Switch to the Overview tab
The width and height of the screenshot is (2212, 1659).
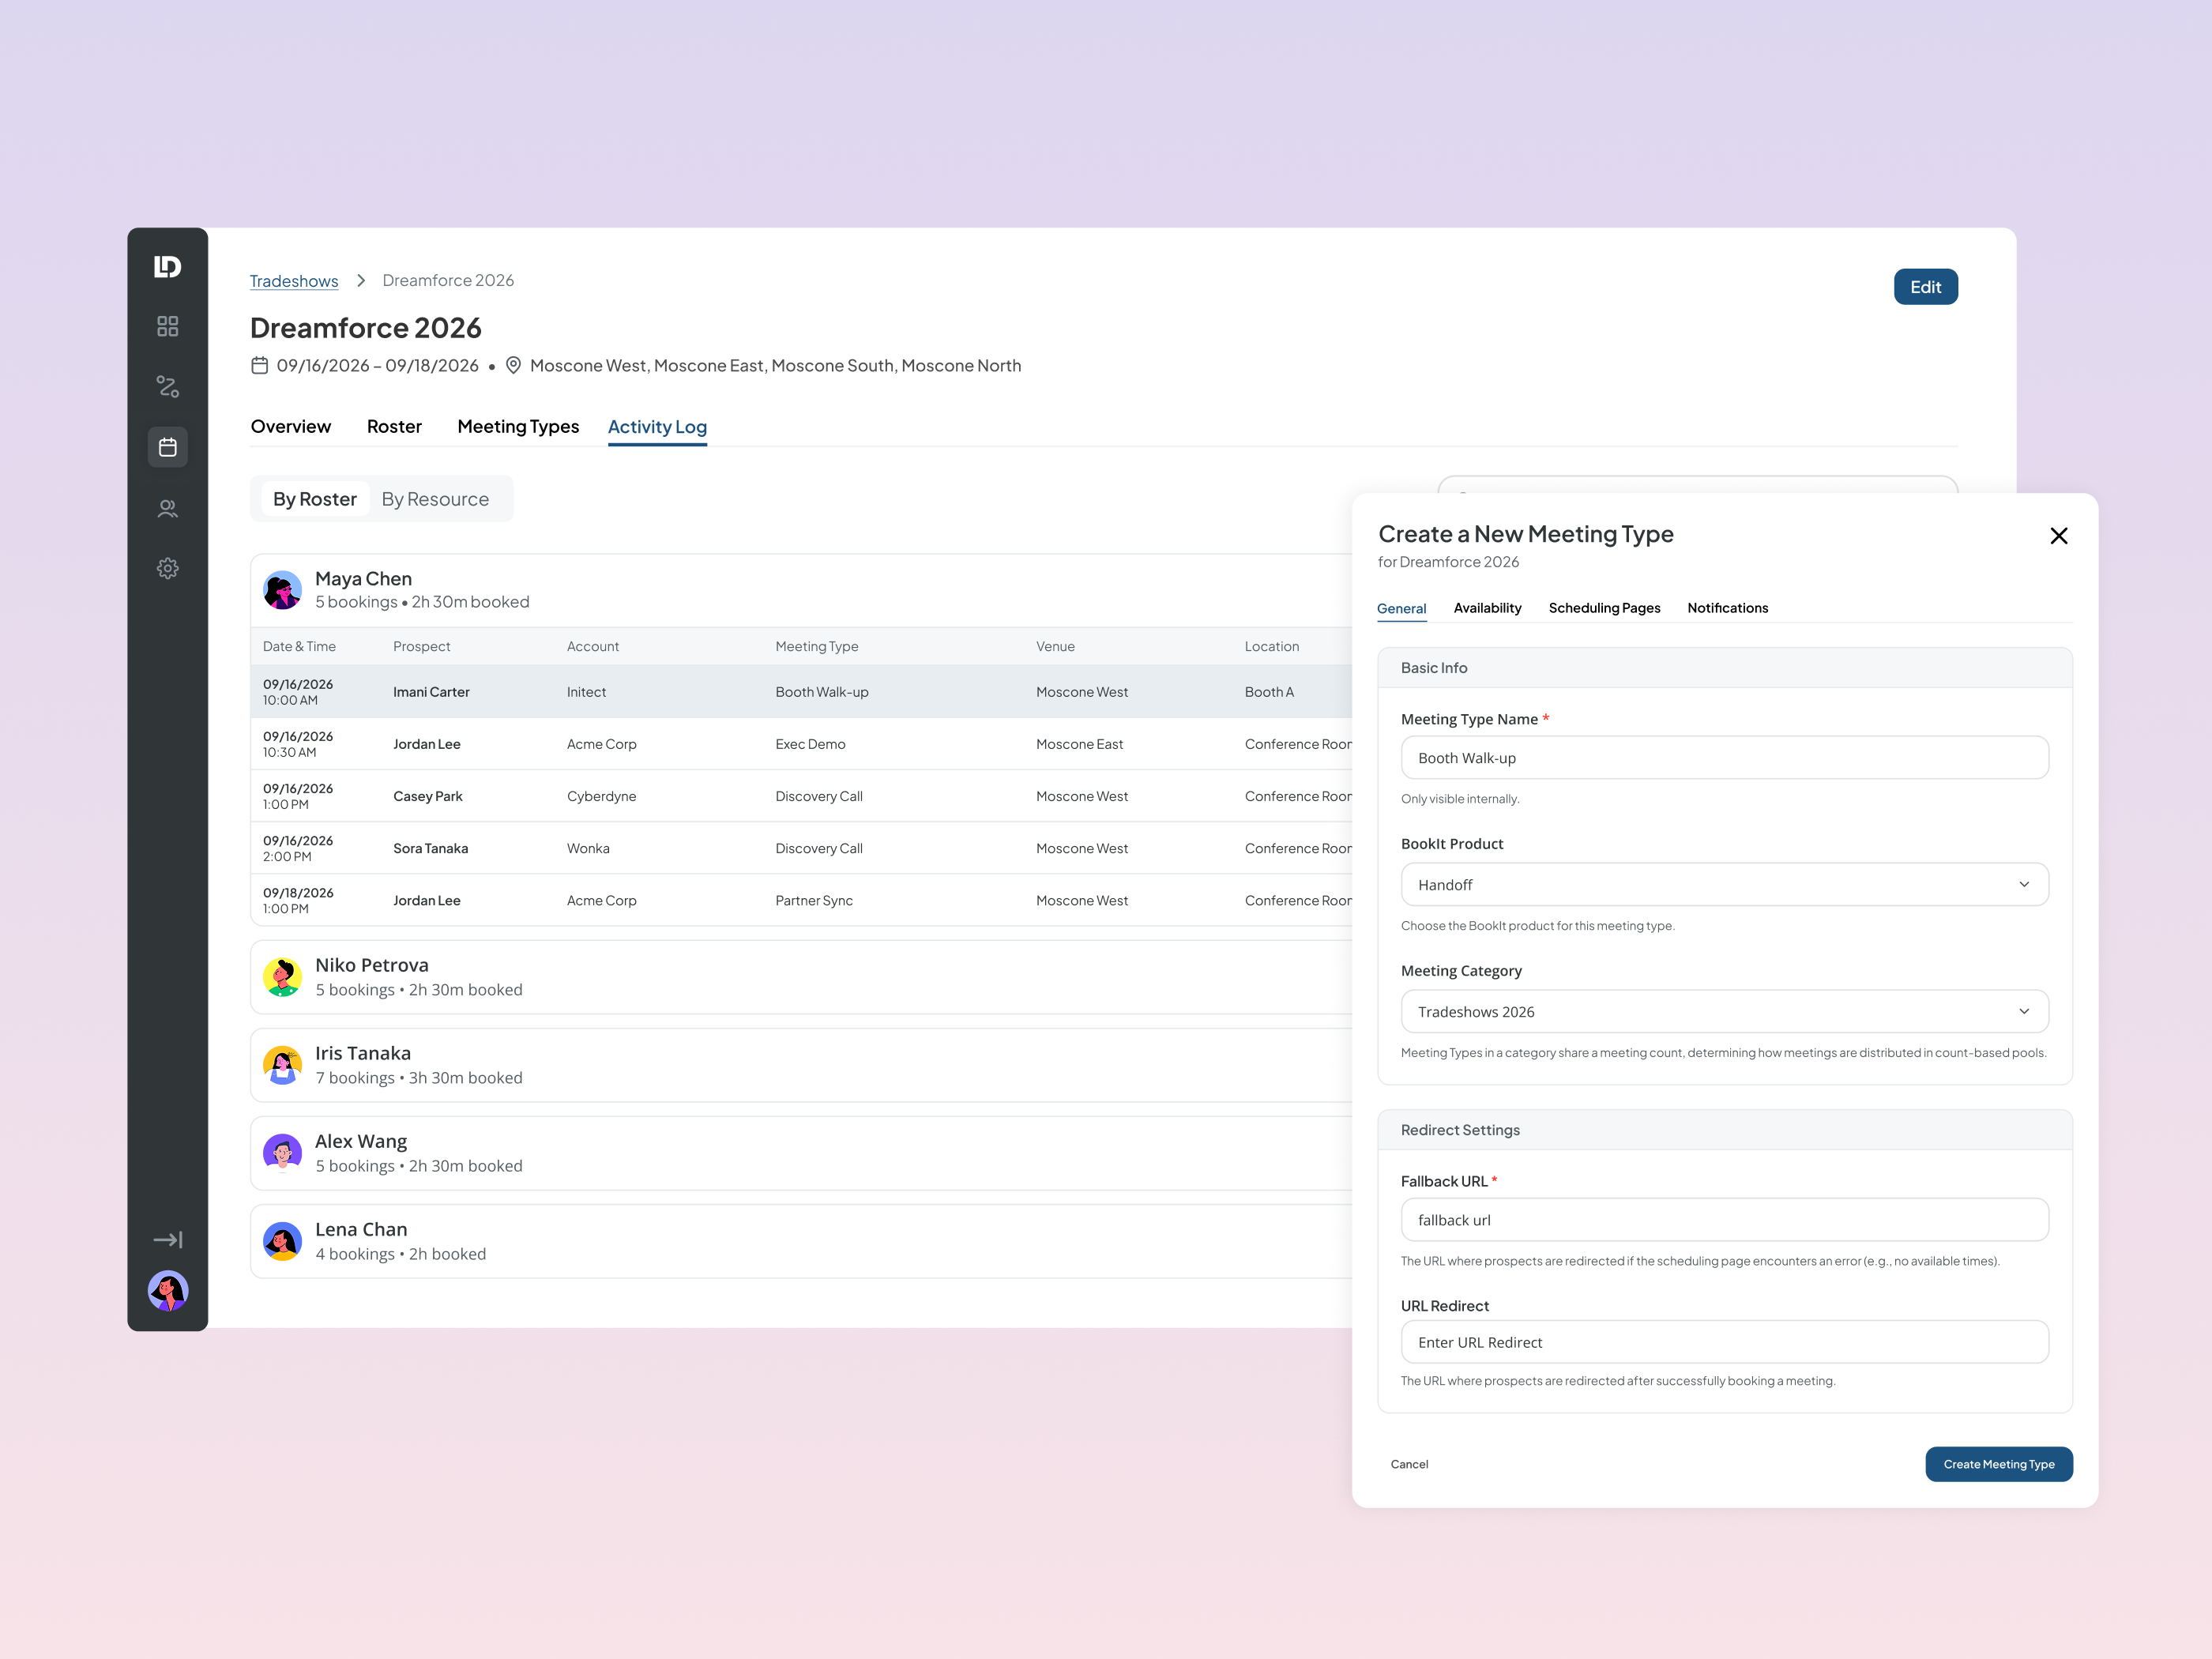point(290,427)
